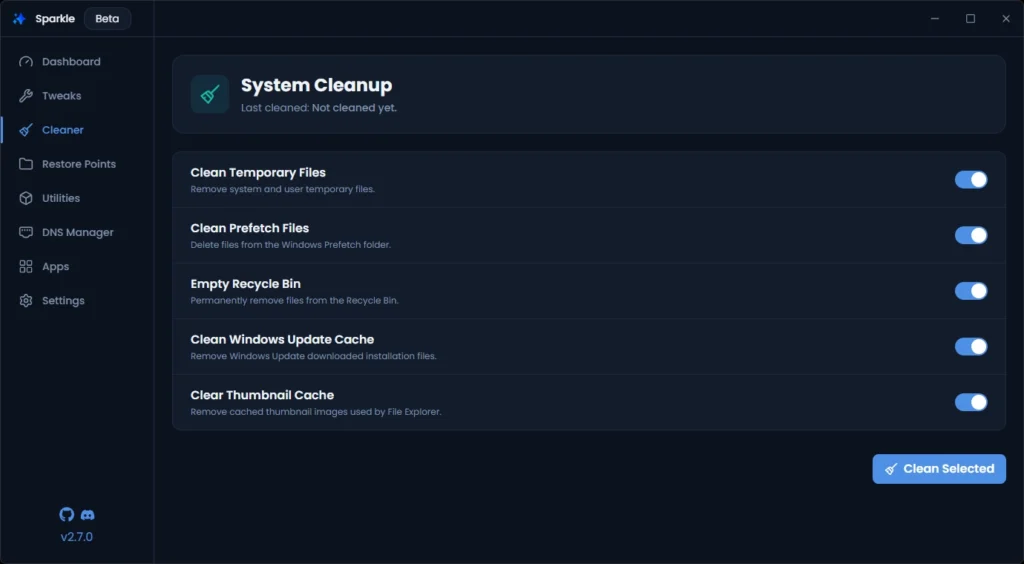Switch off Clean Windows Update Cache
Viewport: 1024px width, 564px height.
point(970,346)
